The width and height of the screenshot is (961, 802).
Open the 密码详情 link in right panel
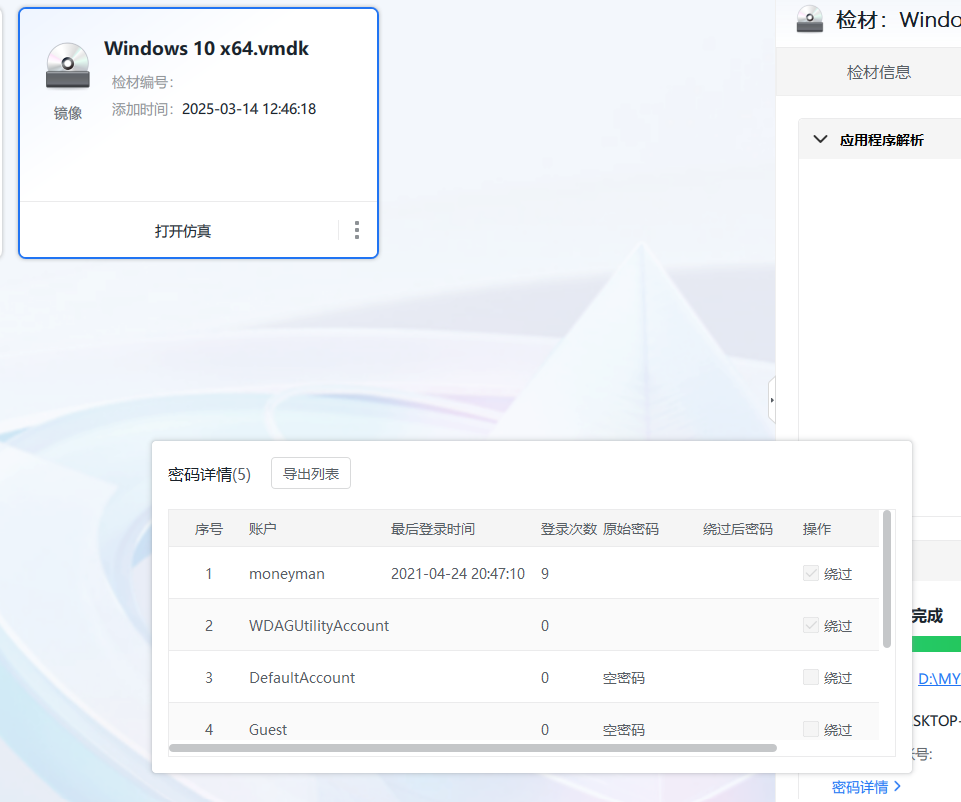coord(866,787)
